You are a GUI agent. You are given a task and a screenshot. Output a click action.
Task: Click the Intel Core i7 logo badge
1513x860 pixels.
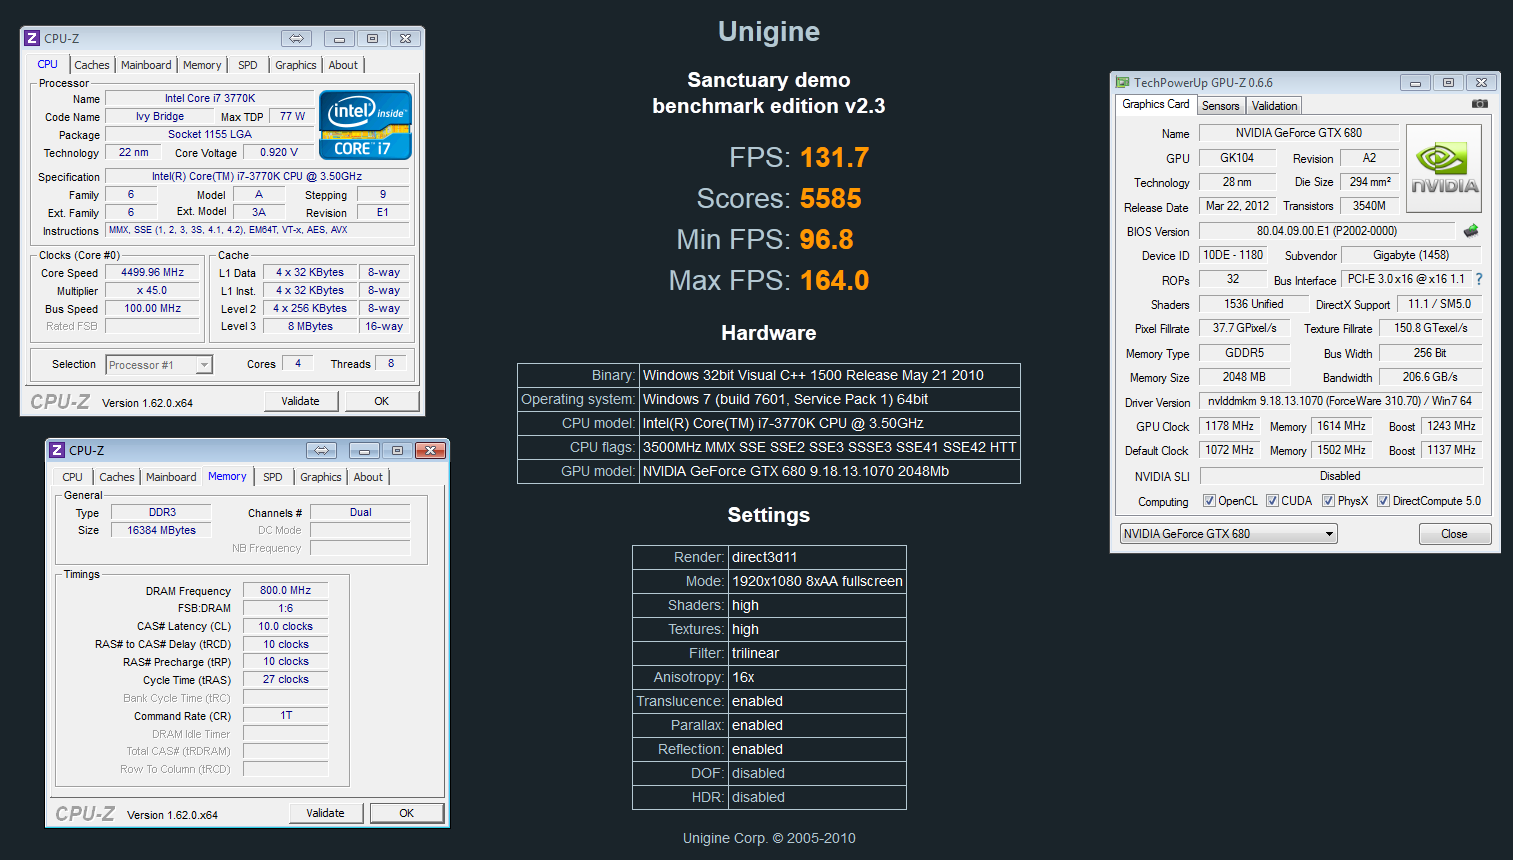(365, 125)
